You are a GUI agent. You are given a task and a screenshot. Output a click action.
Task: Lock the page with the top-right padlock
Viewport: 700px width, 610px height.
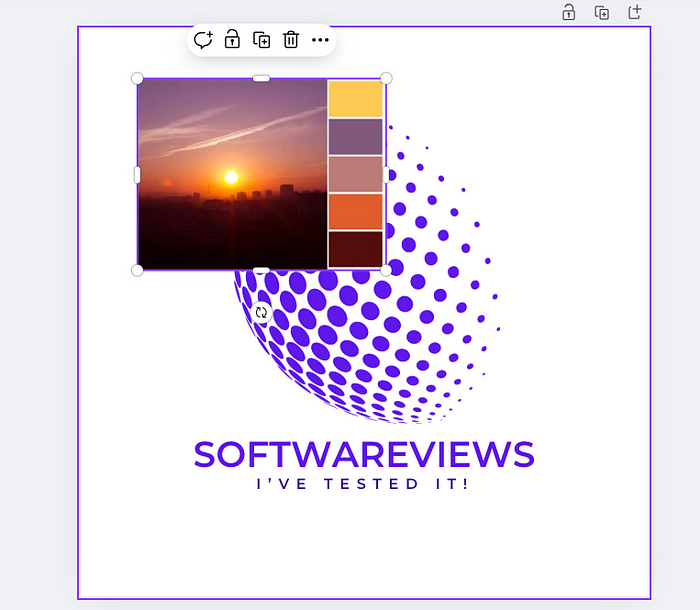click(568, 12)
